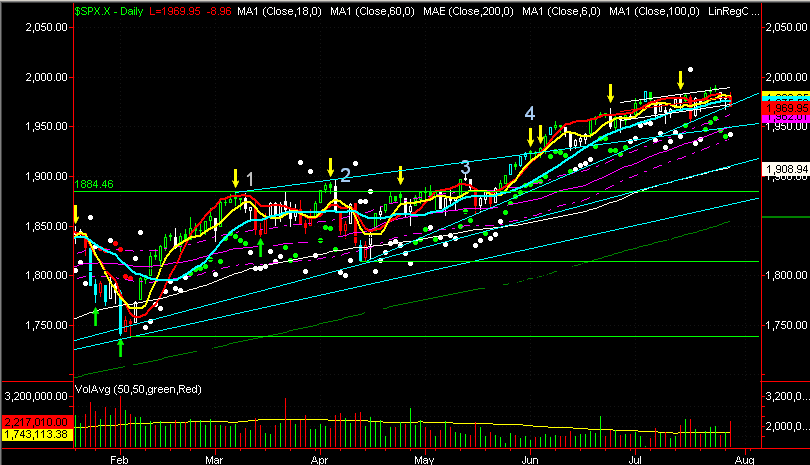Select the red 1,969.95 price tag
Image resolution: width=810 pixels, height=465 pixels.
[x=786, y=108]
